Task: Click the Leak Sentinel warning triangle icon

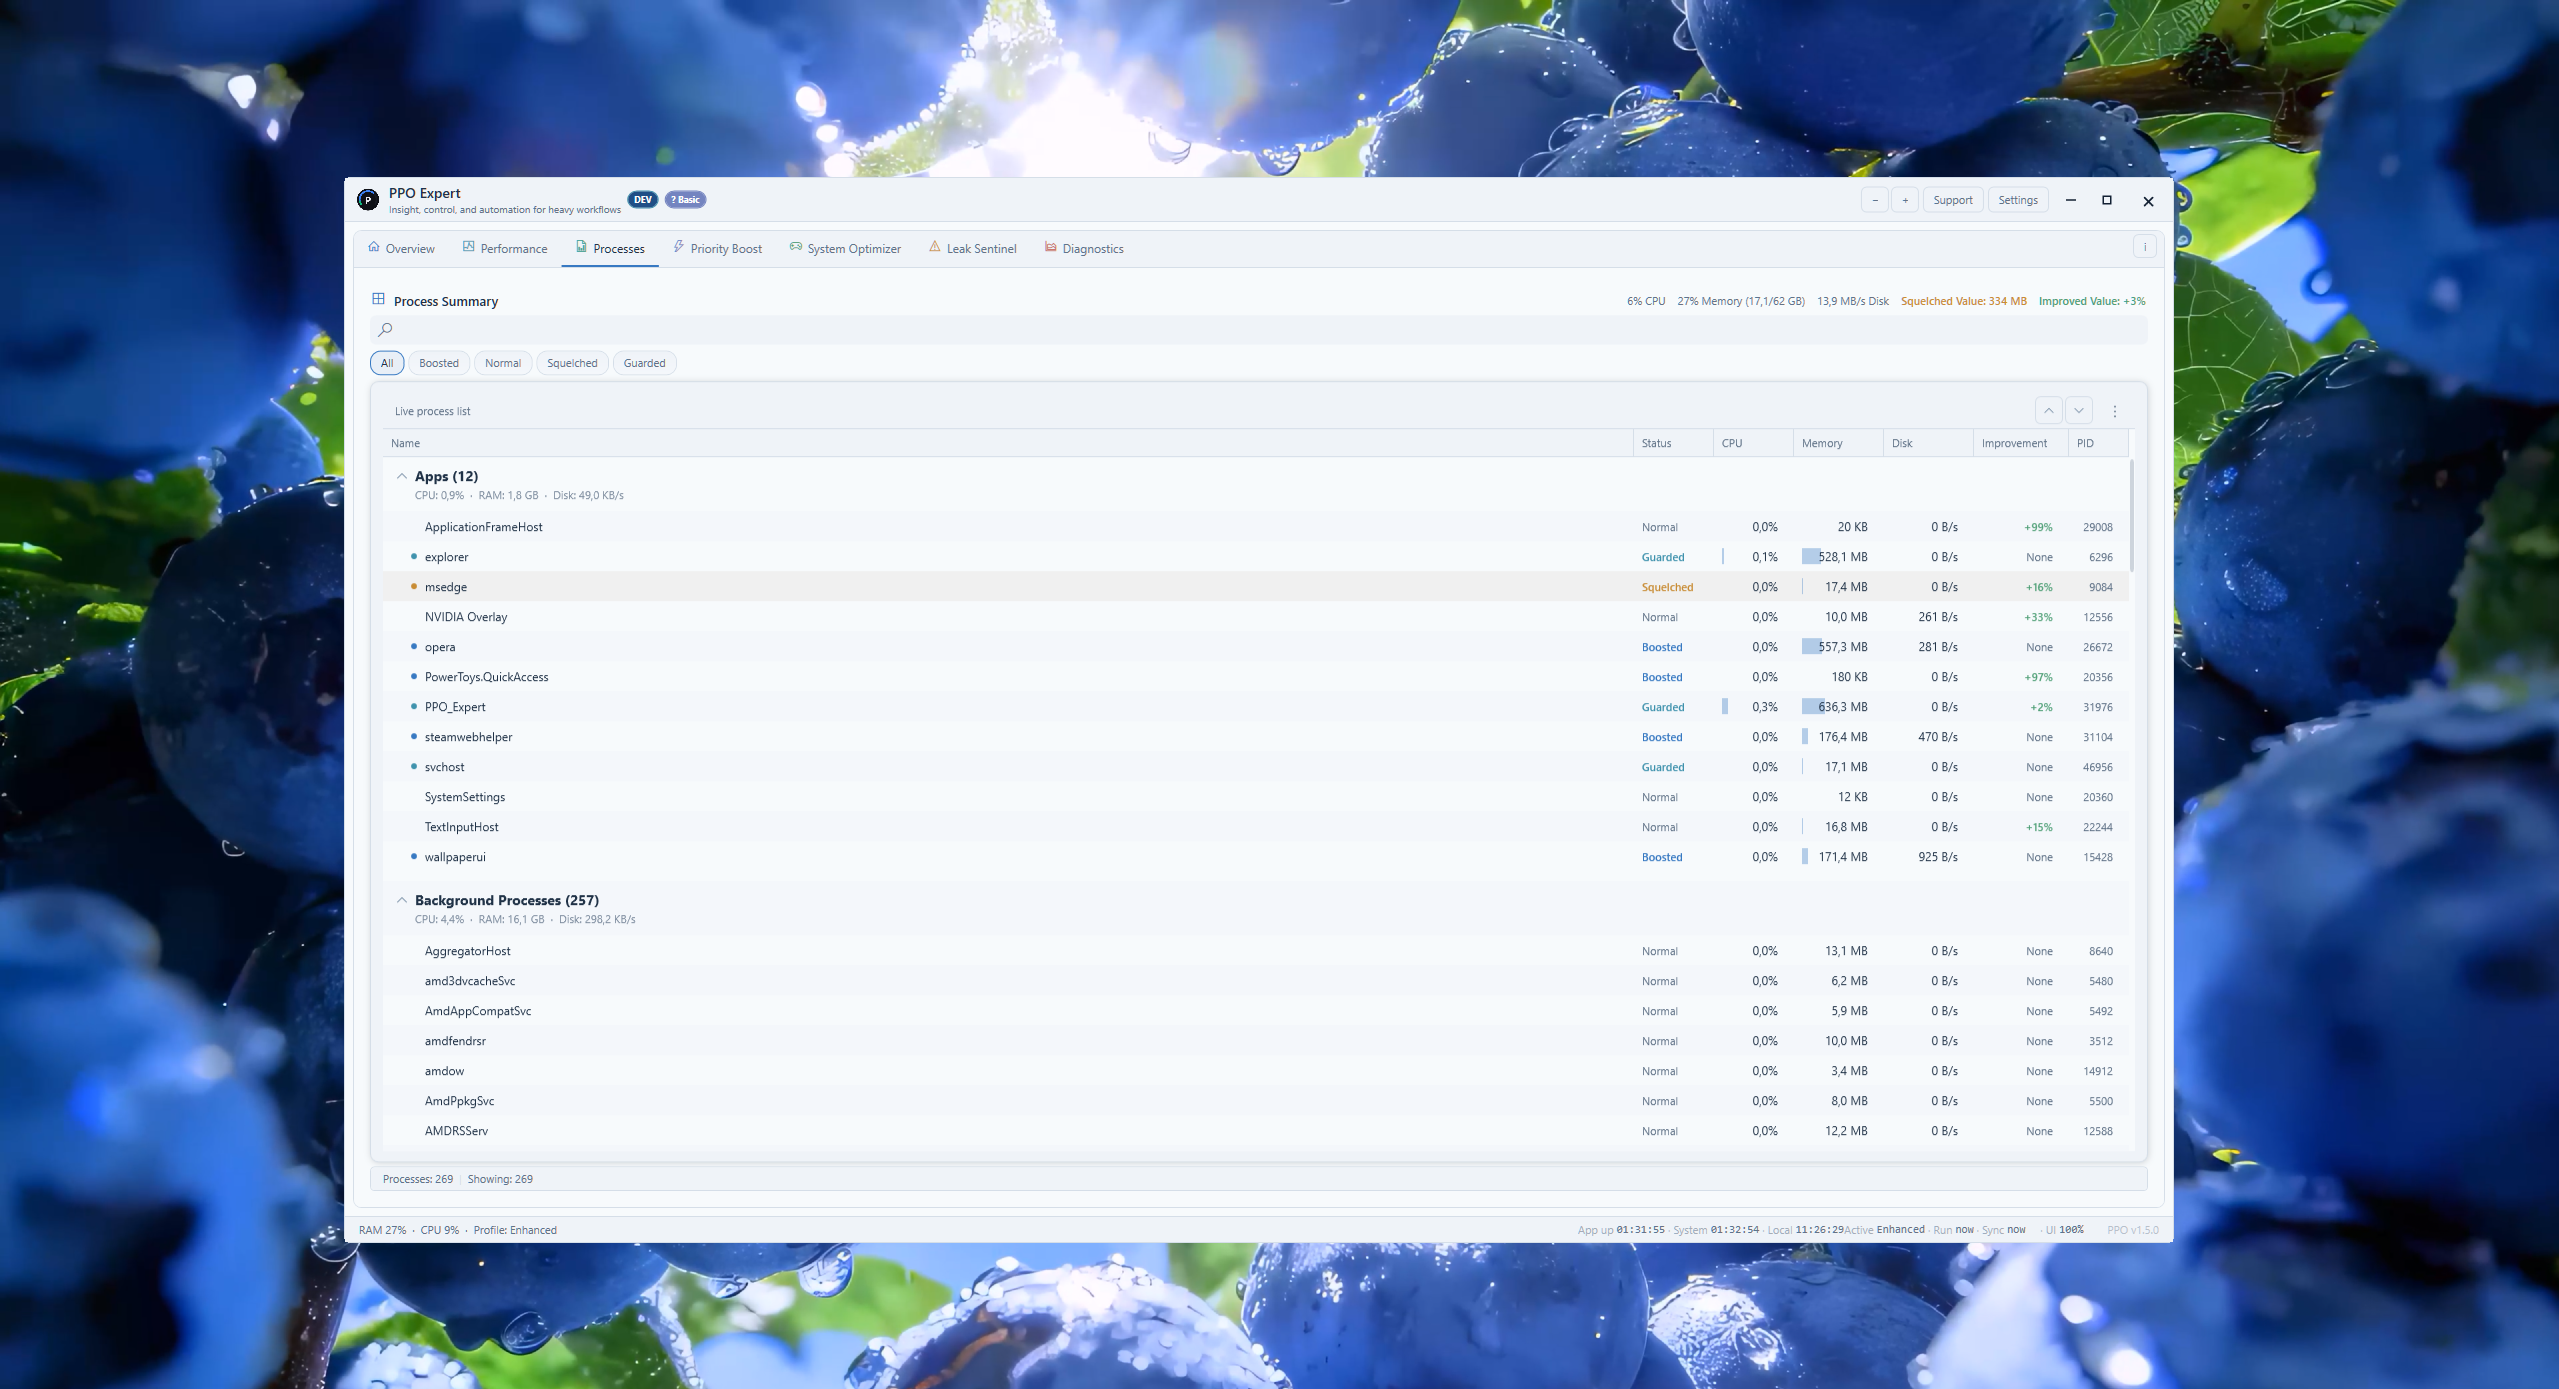Action: [x=935, y=247]
